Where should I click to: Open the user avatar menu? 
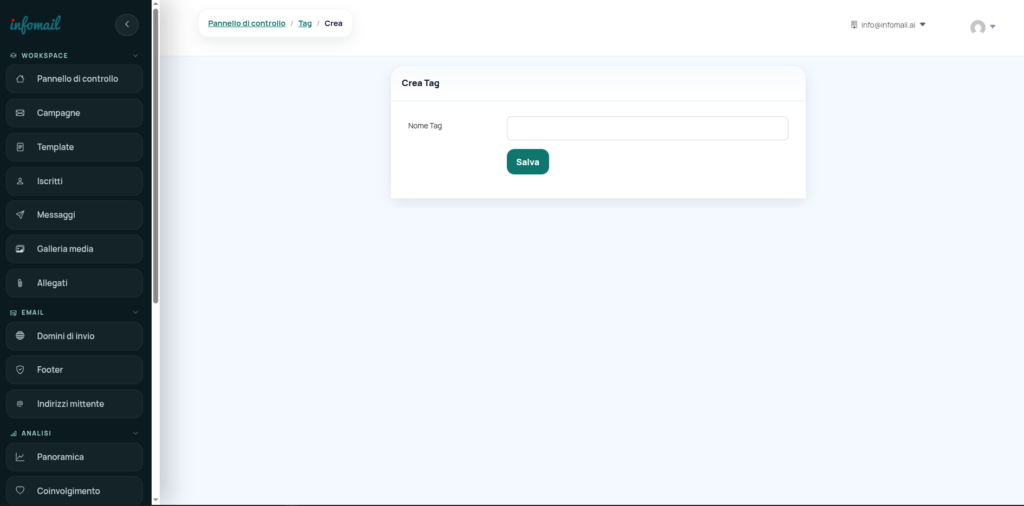tap(982, 27)
